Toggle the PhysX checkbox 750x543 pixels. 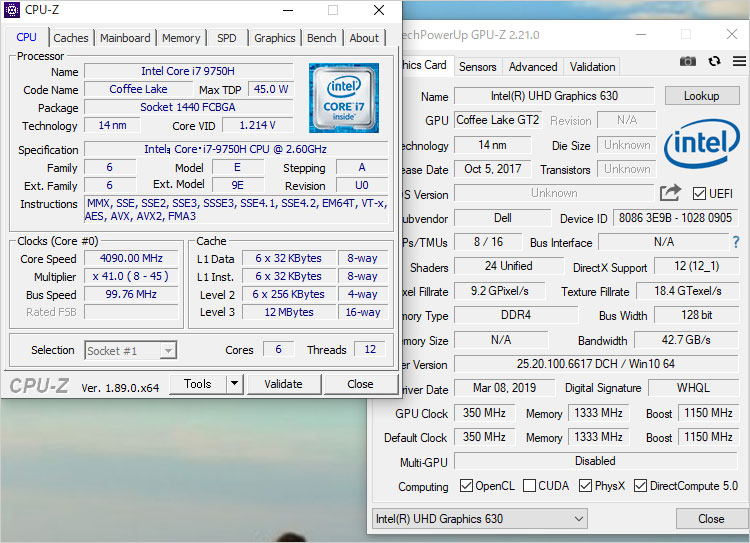click(585, 486)
